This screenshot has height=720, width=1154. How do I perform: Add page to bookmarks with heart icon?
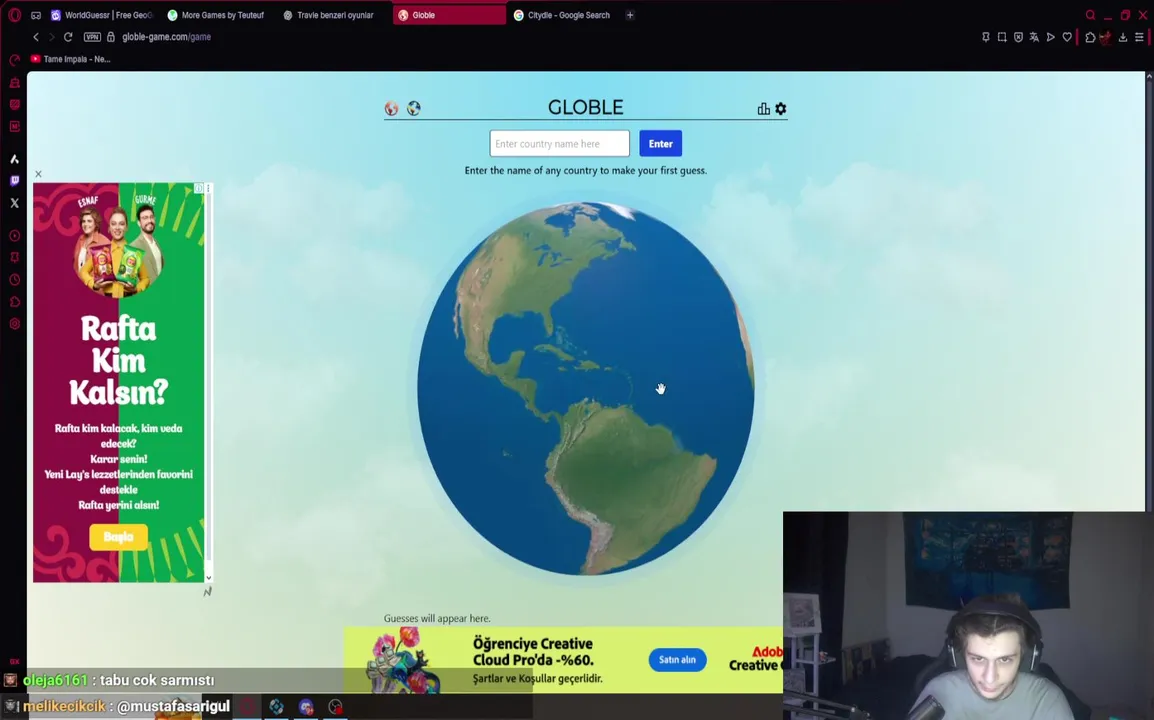[x=1067, y=37]
